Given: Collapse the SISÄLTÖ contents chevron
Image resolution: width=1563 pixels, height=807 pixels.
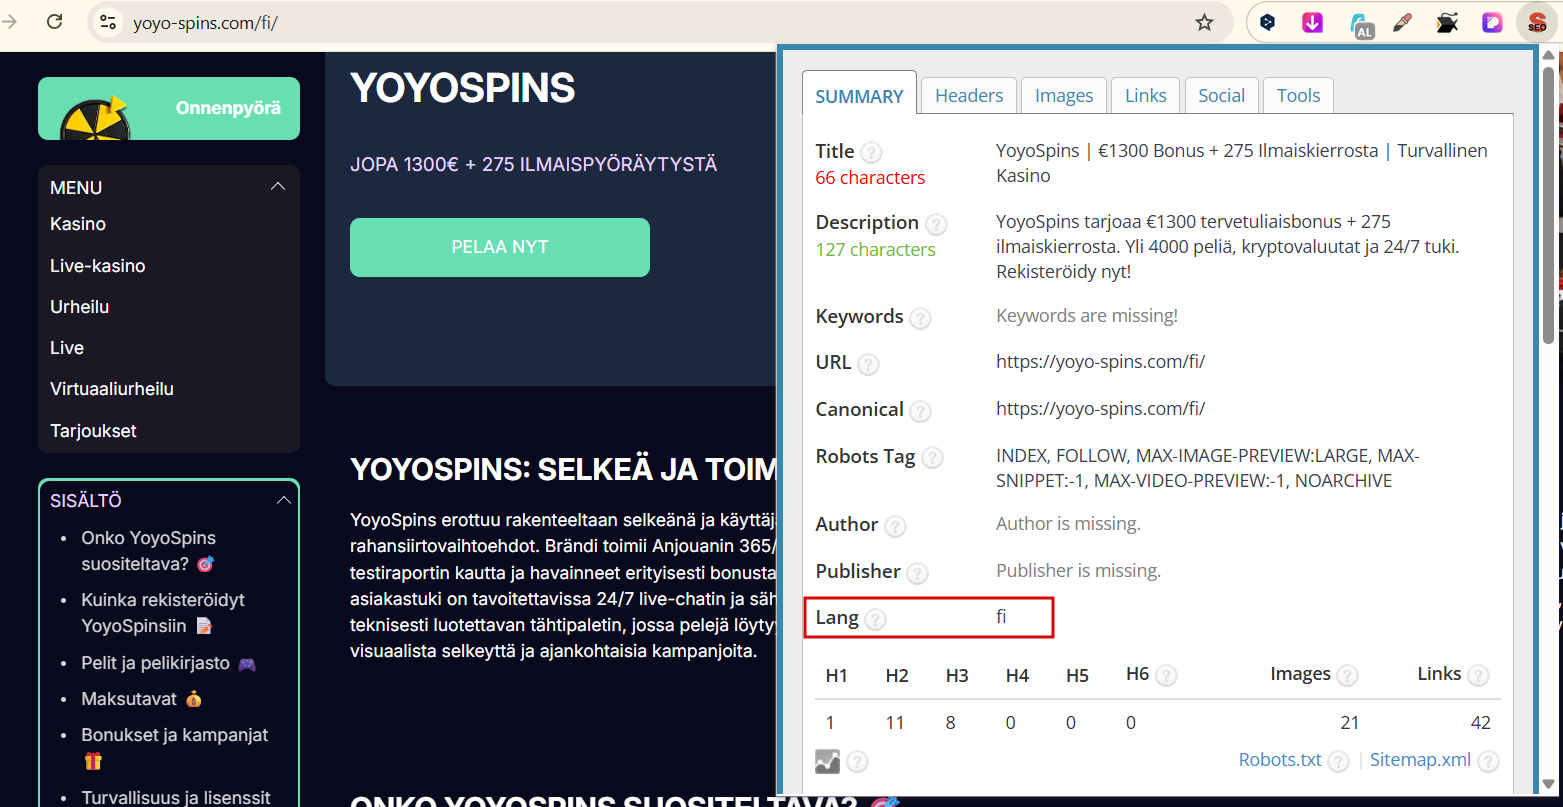Looking at the screenshot, I should (283, 500).
